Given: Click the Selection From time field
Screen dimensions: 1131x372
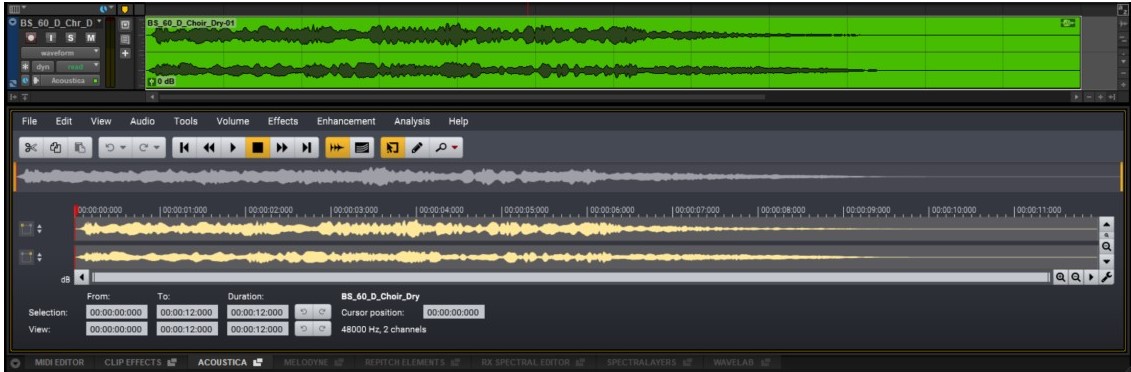Looking at the screenshot, I should click(117, 313).
